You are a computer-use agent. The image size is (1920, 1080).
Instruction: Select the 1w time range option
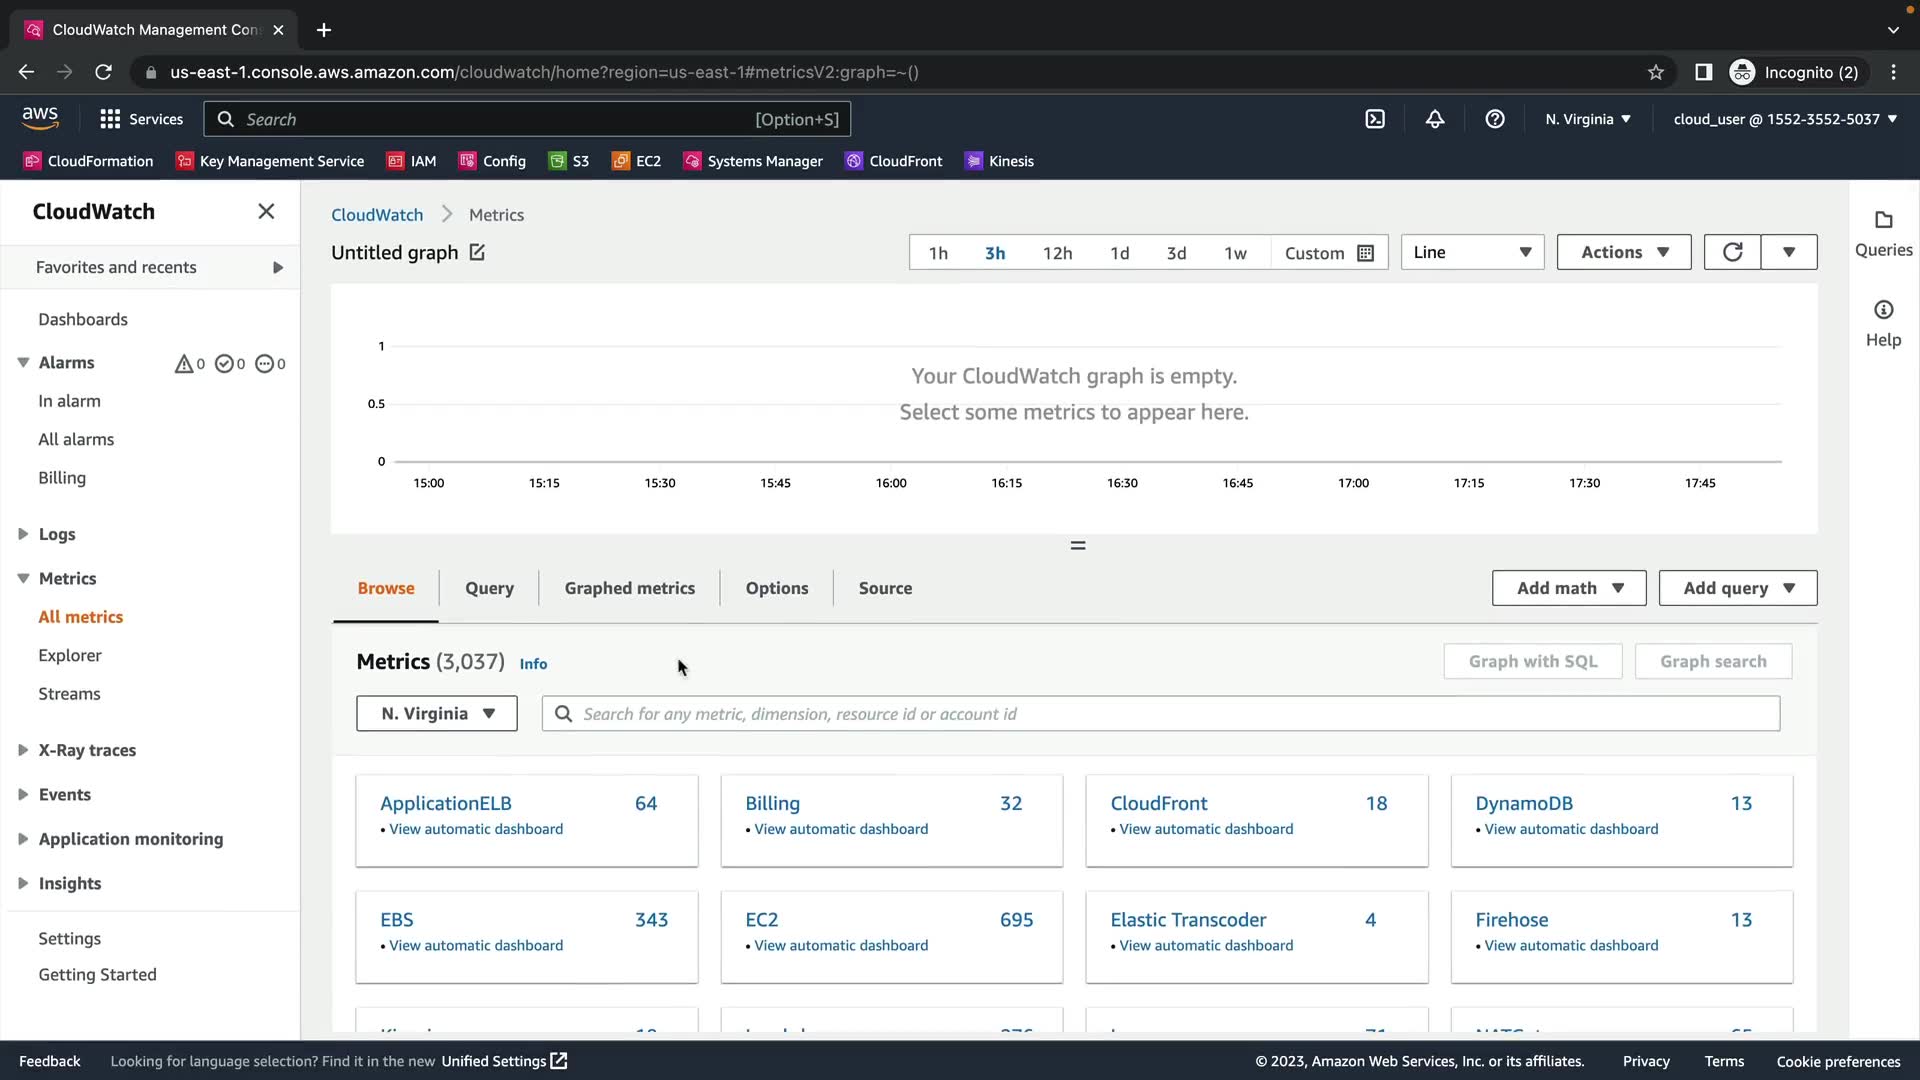1235,253
